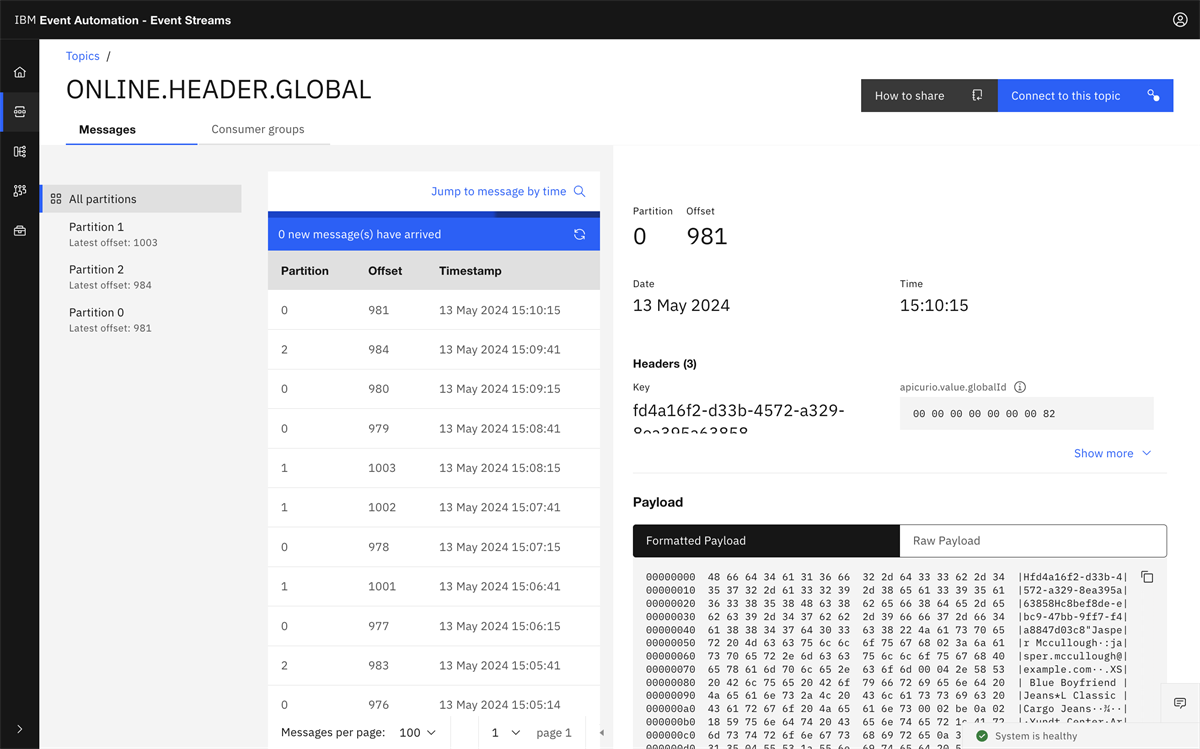
Task: Open the Home icon in sidebar
Action: pyautogui.click(x=20, y=72)
